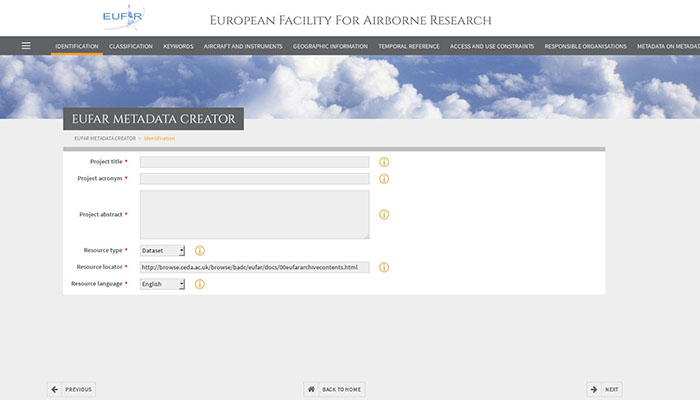Click the EUFAR Metadata Creator breadcrumb link

tap(104, 138)
